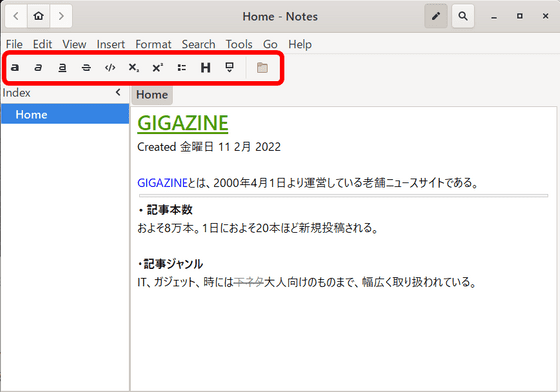Open the View menu
Screen dimensions: 560x392
(x=74, y=44)
